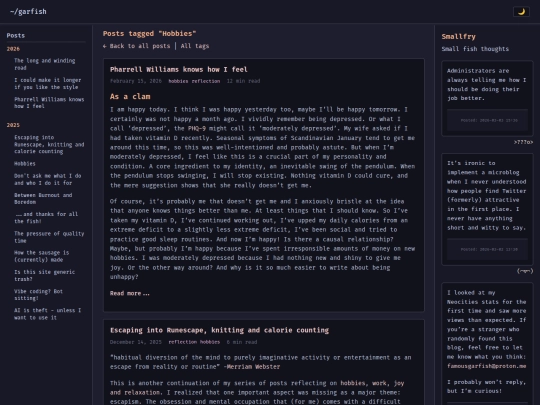The image size is (540, 405).
Task: Click 'December 14, 2025' post date
Action: pyautogui.click(x=136, y=342)
